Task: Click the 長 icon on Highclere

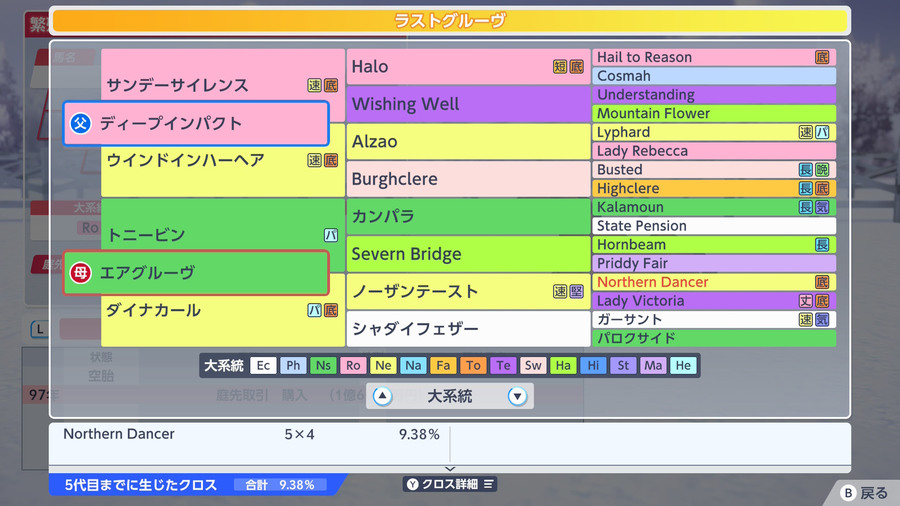Action: coord(805,188)
